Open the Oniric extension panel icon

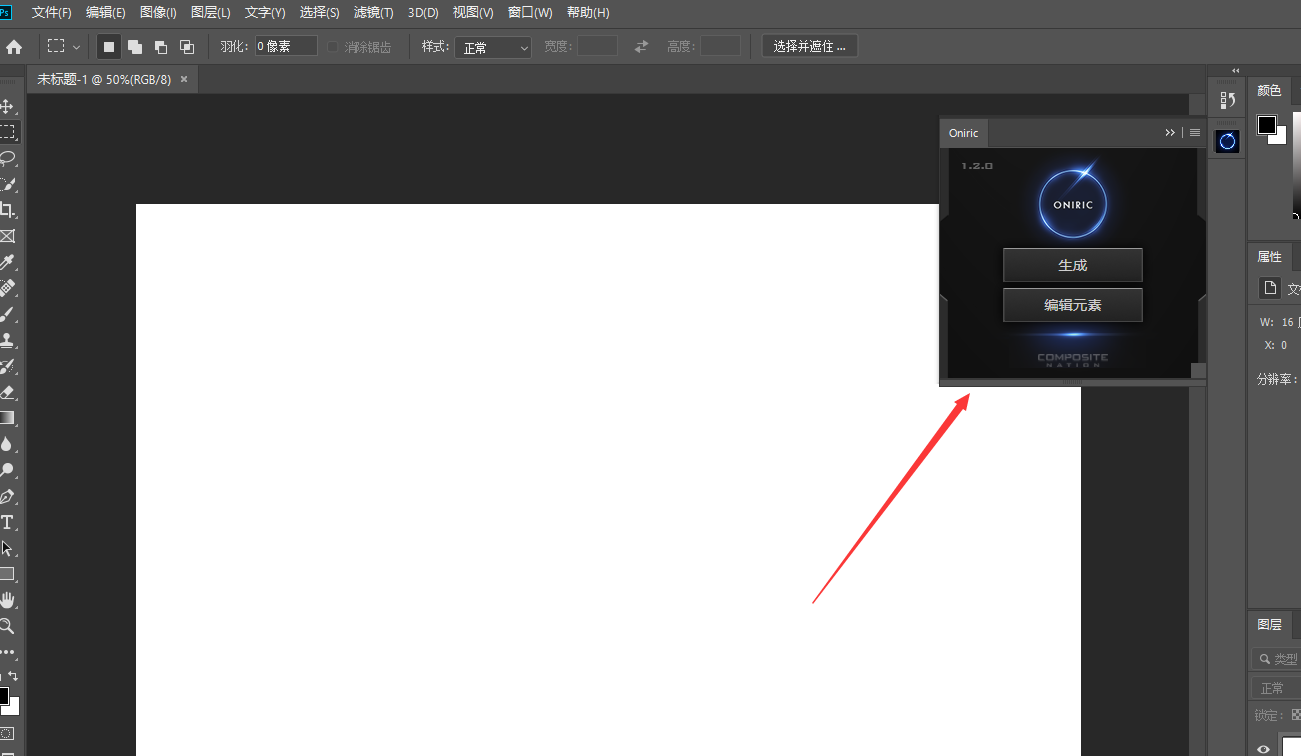tap(1227, 141)
